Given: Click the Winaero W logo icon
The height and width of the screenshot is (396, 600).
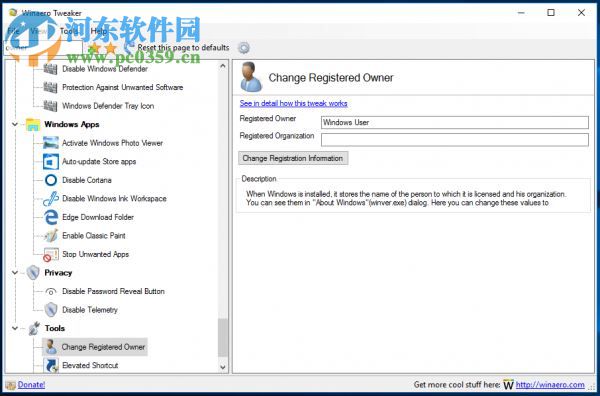Looking at the screenshot, I should pyautogui.click(x=509, y=385).
